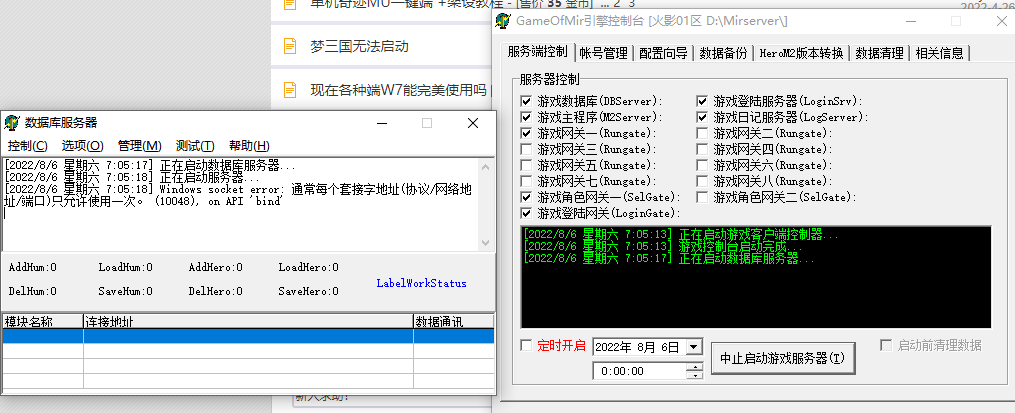Click SaveHero:0 counter text
The width and height of the screenshot is (1015, 413).
click(x=309, y=291)
